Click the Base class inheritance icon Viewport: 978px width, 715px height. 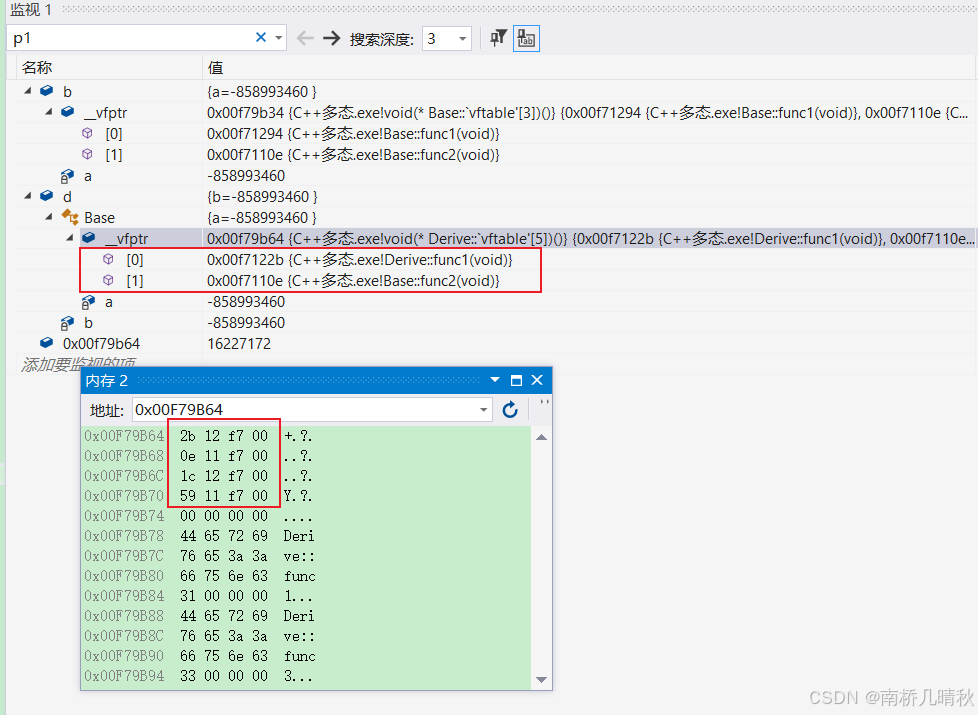pos(69,217)
